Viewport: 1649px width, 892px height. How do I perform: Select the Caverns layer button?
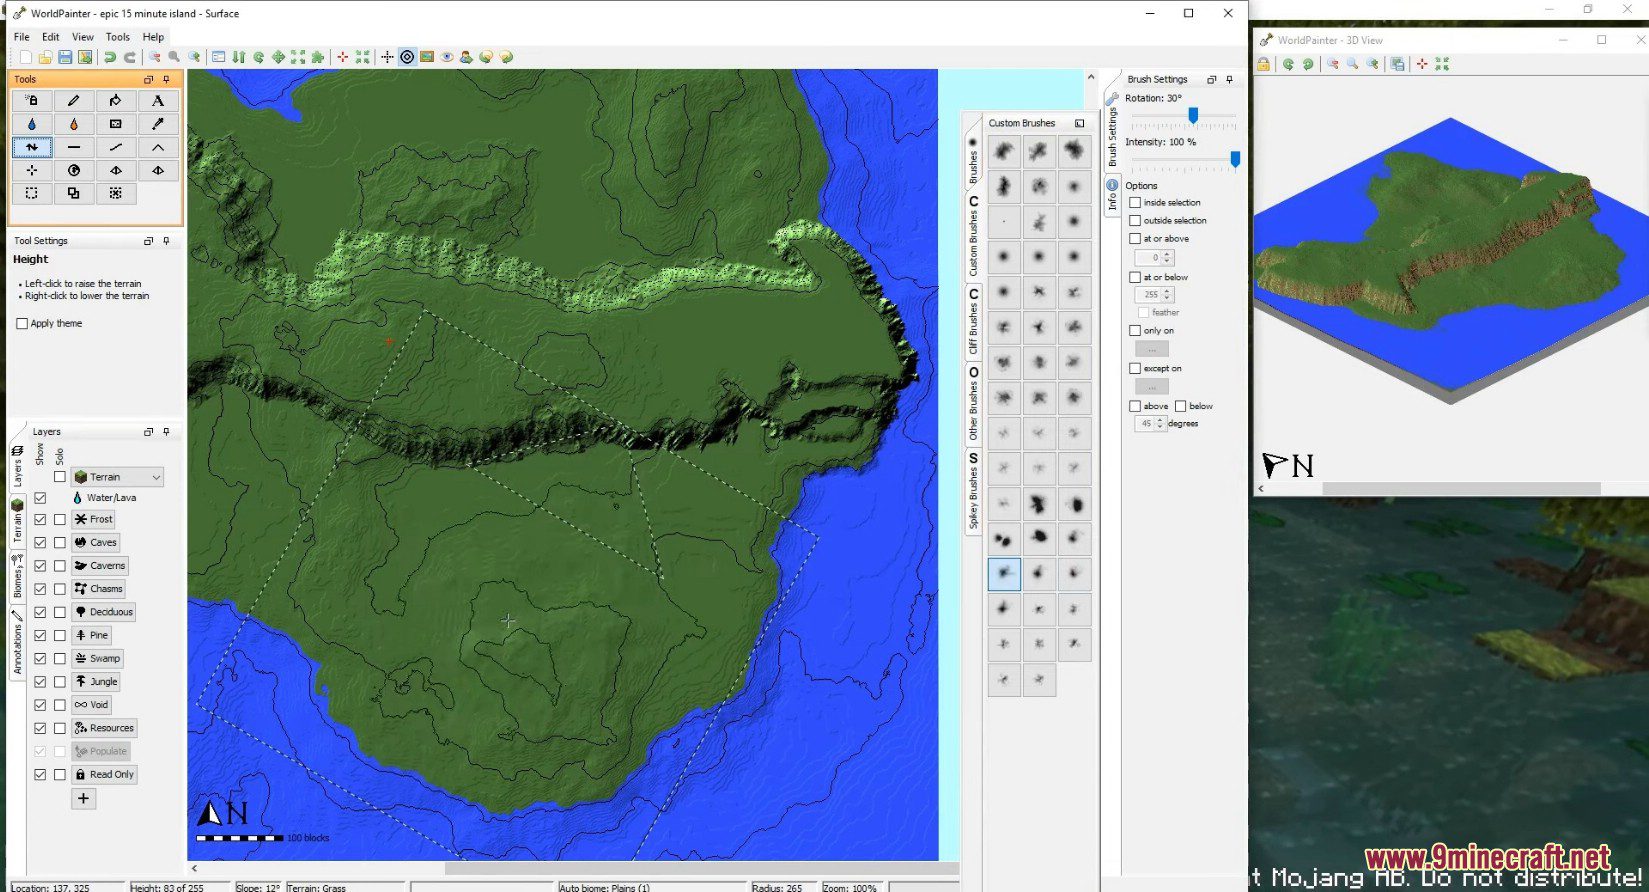click(x=100, y=565)
